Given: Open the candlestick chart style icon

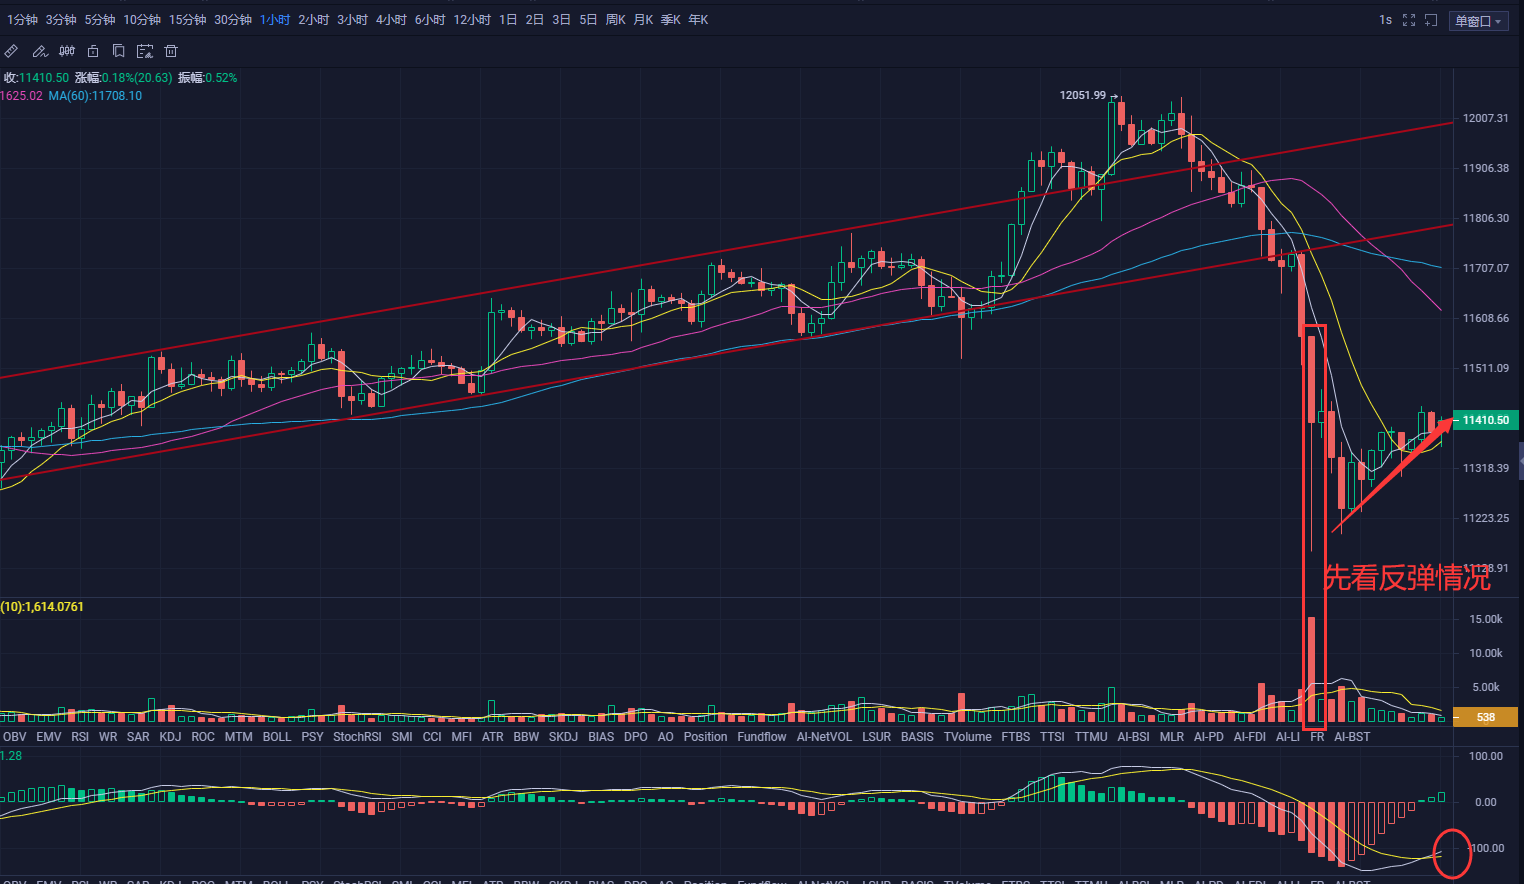Looking at the screenshot, I should point(67,51).
